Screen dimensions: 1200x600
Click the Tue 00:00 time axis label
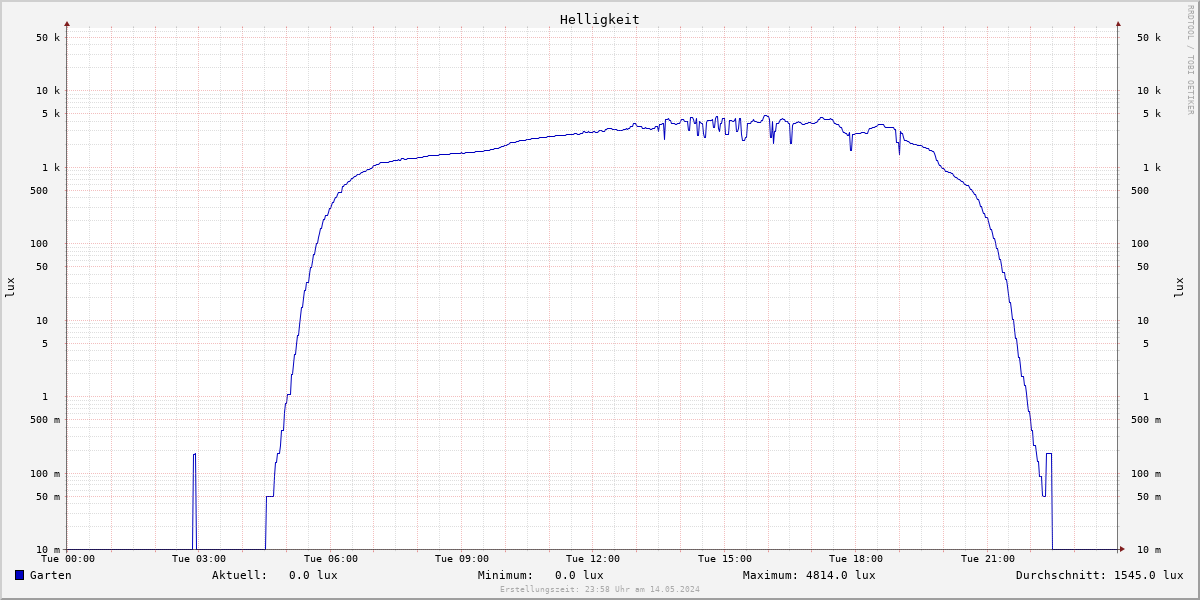(x=68, y=559)
